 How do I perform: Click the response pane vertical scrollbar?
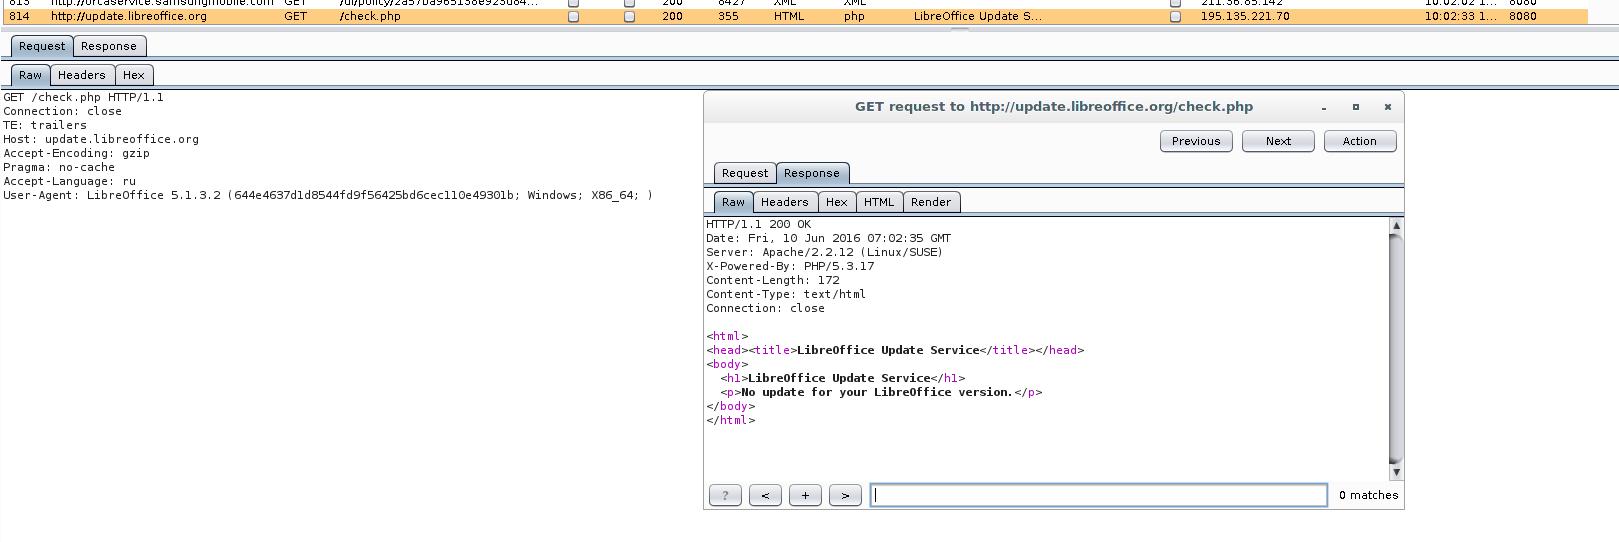click(1396, 350)
